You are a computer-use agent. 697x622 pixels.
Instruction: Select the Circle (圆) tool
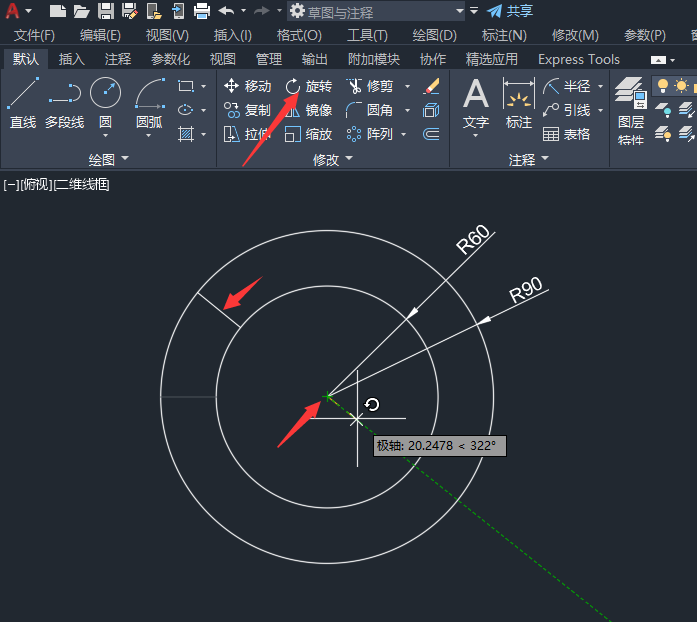[105, 103]
